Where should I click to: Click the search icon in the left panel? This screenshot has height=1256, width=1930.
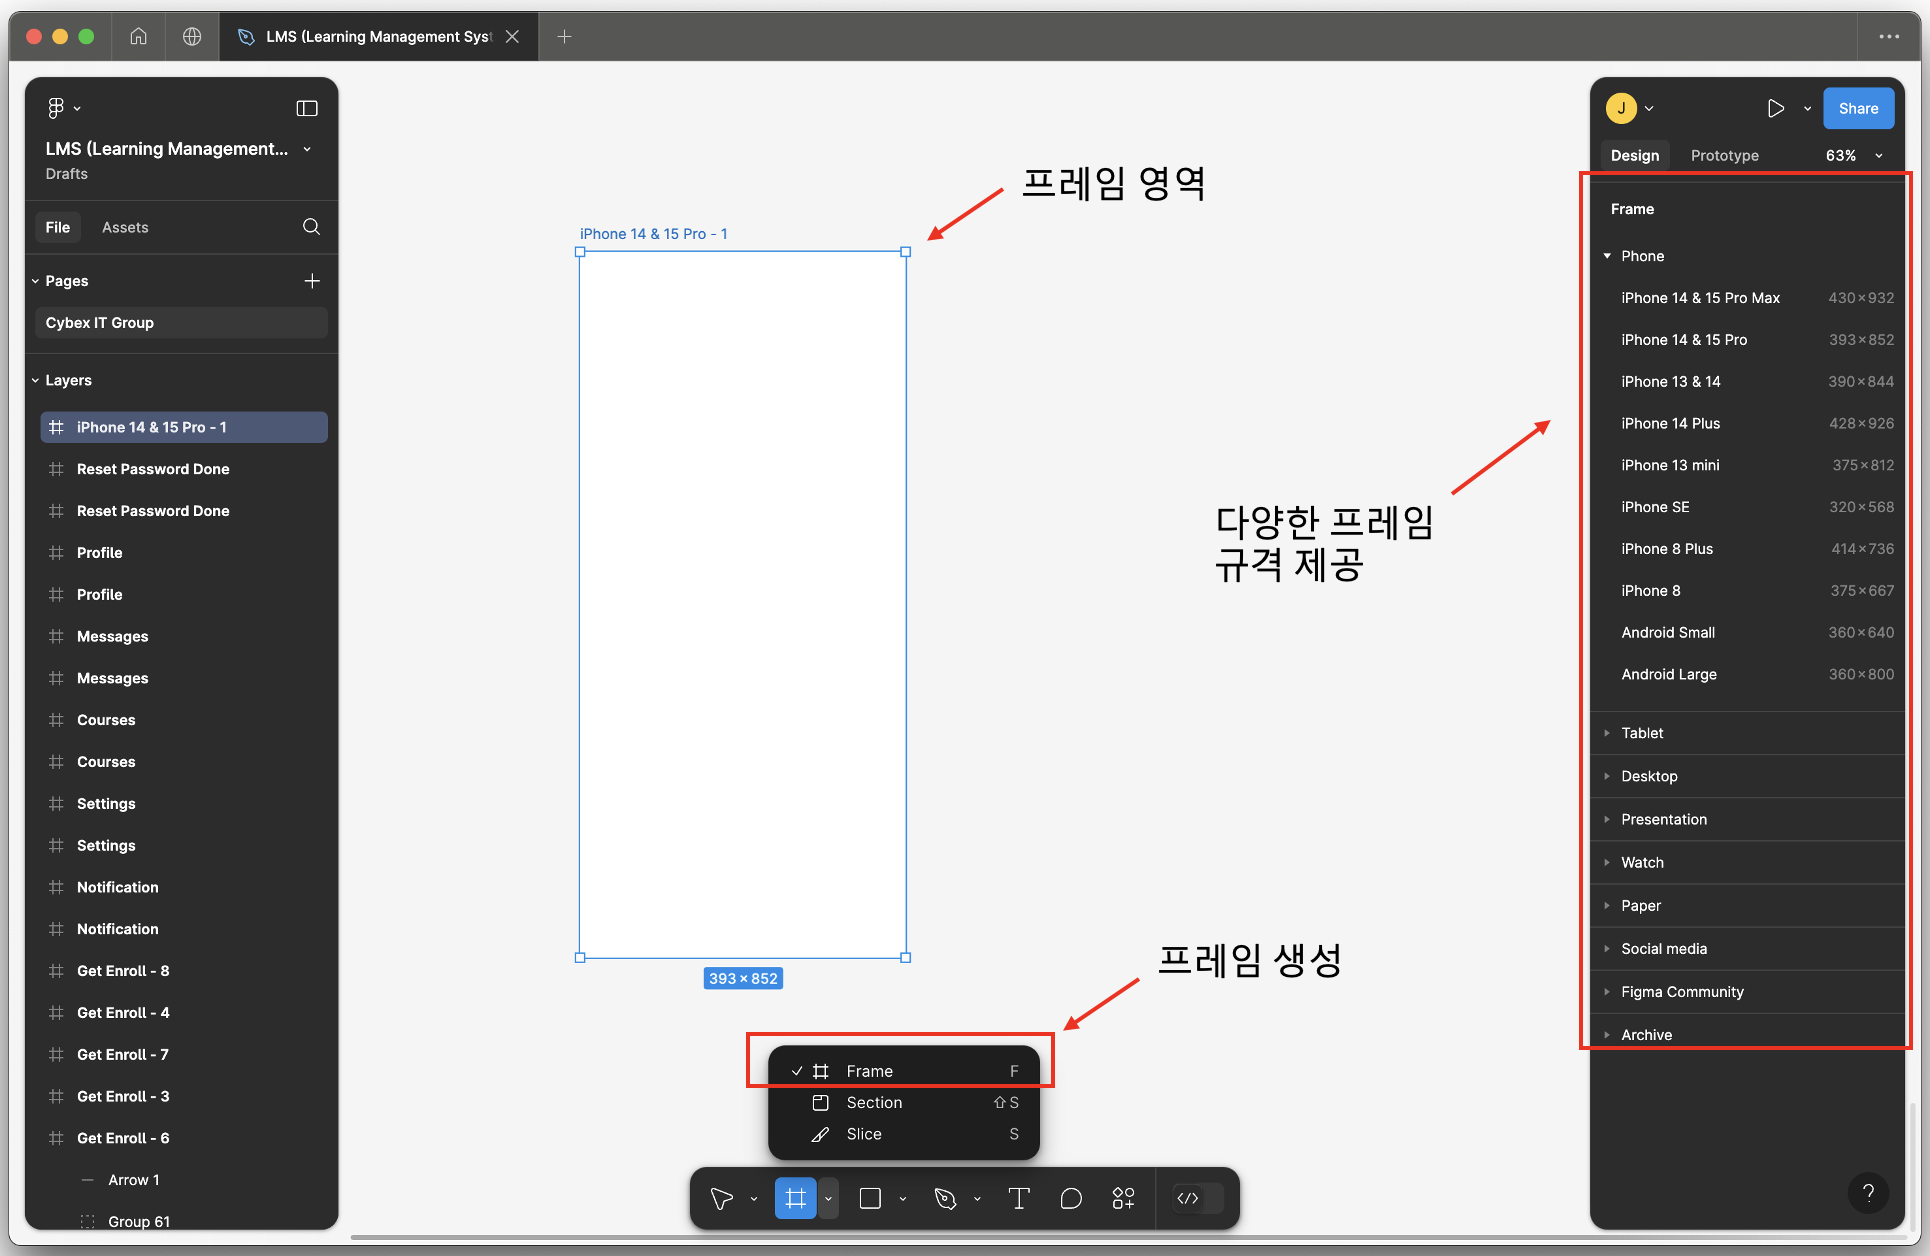(x=311, y=227)
